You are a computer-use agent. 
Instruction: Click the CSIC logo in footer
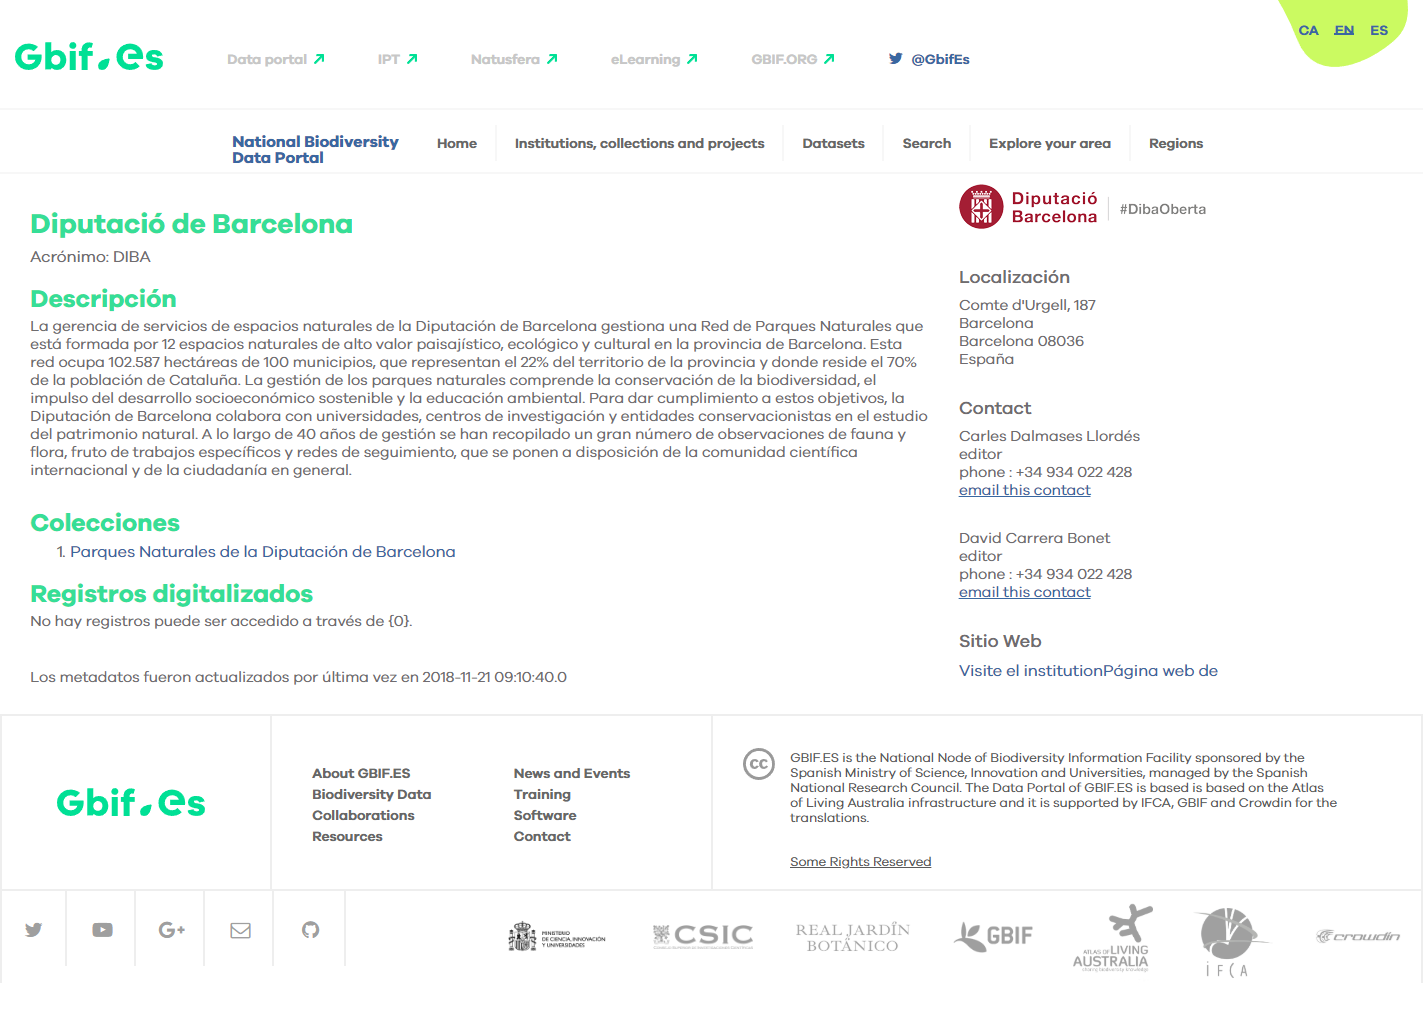click(x=703, y=936)
